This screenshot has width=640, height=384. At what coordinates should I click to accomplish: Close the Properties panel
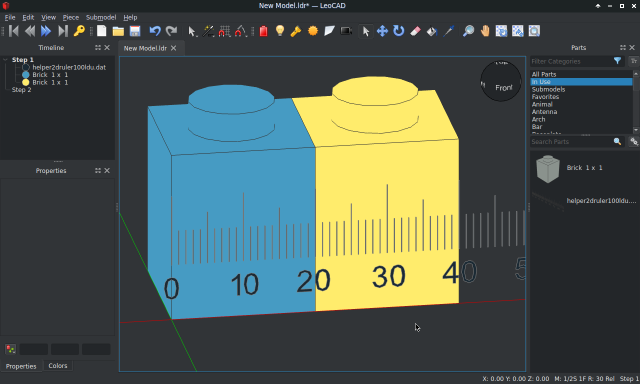click(x=107, y=171)
